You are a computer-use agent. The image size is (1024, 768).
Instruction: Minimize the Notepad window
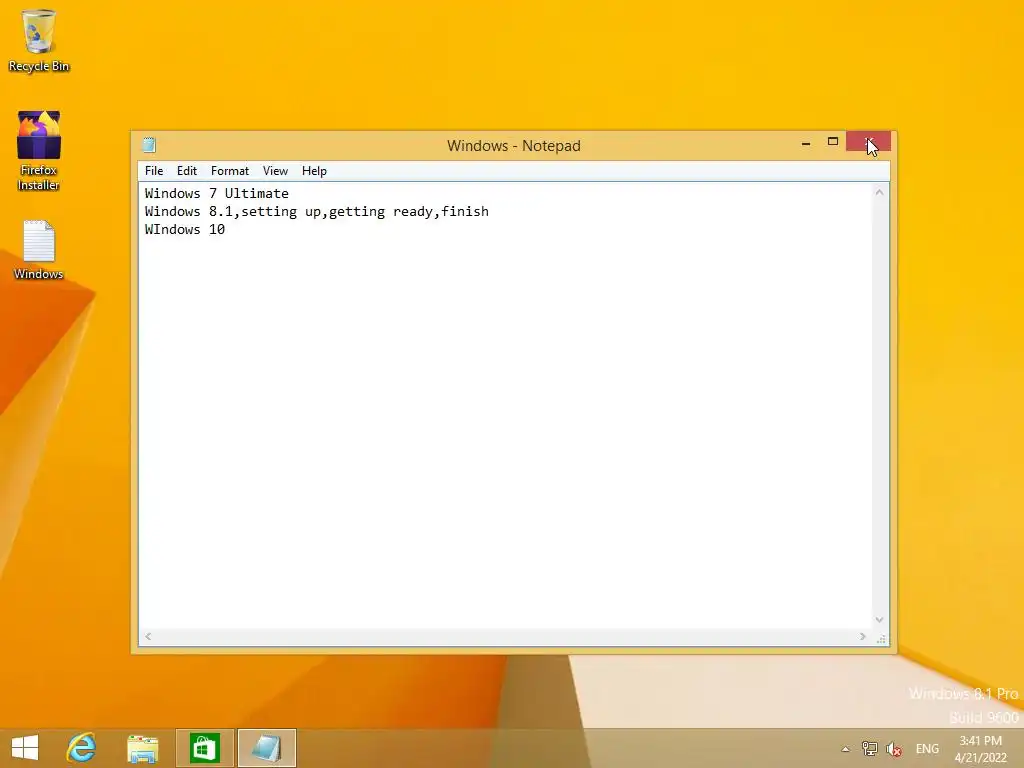coord(806,142)
